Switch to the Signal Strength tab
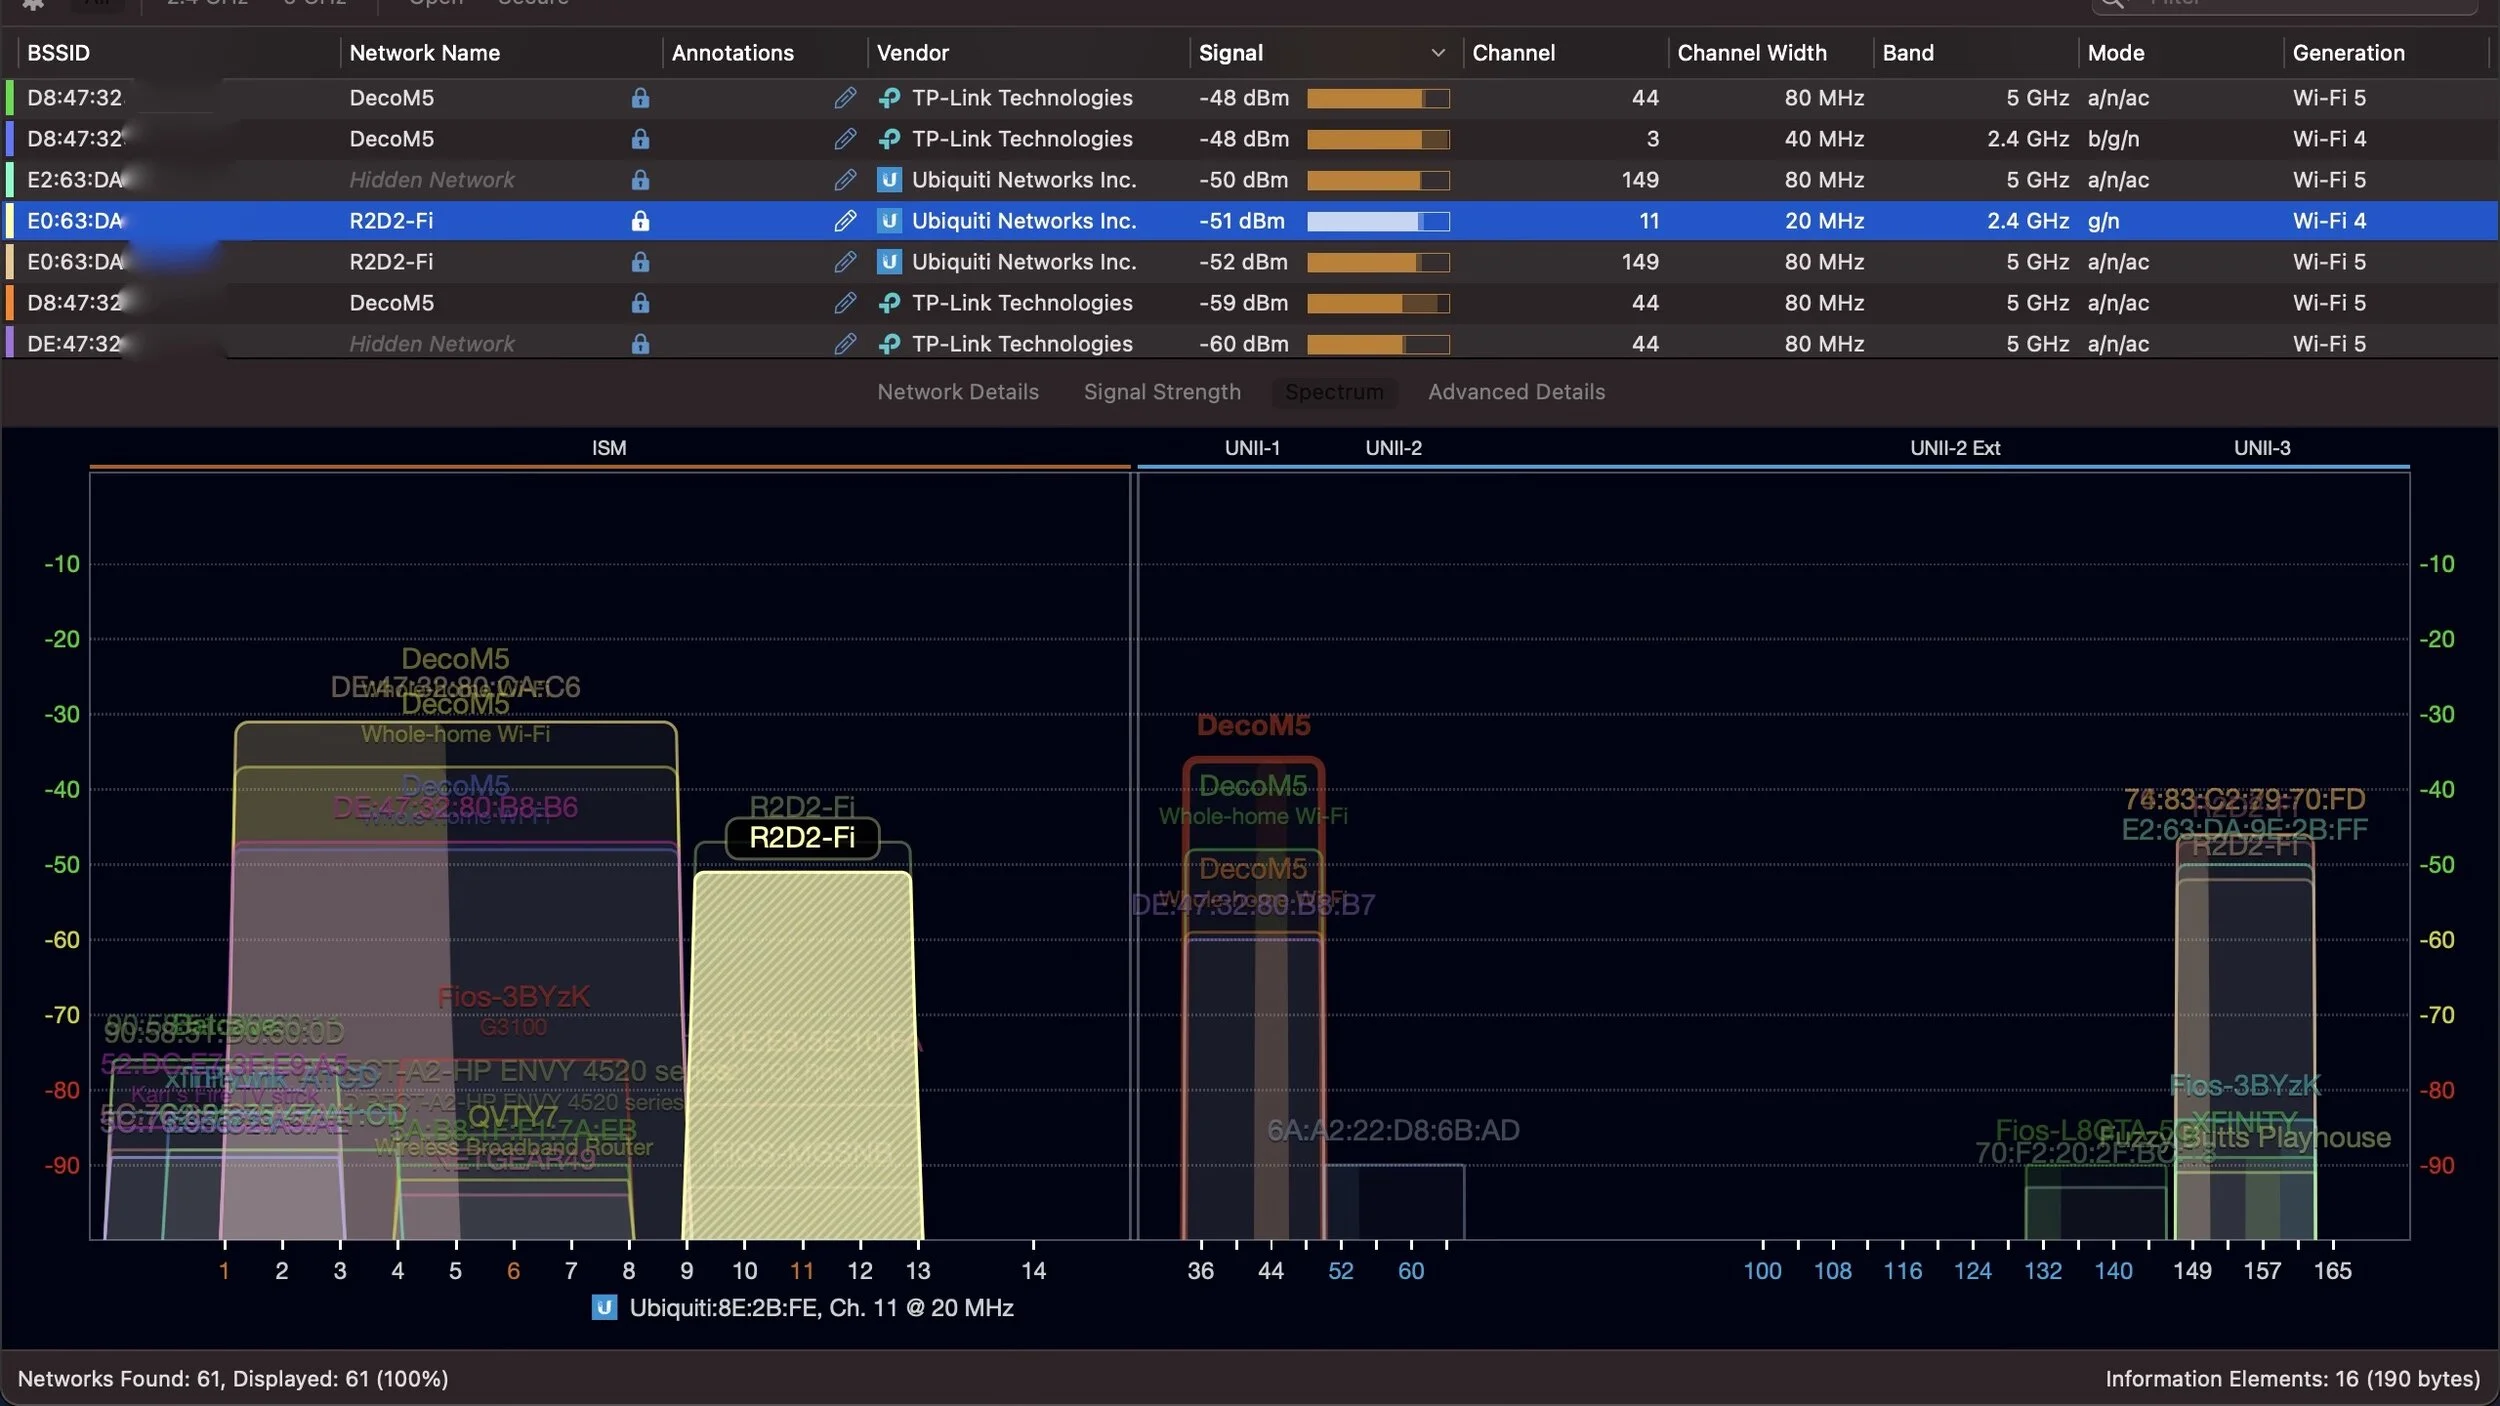The image size is (2500, 1406). 1162,392
